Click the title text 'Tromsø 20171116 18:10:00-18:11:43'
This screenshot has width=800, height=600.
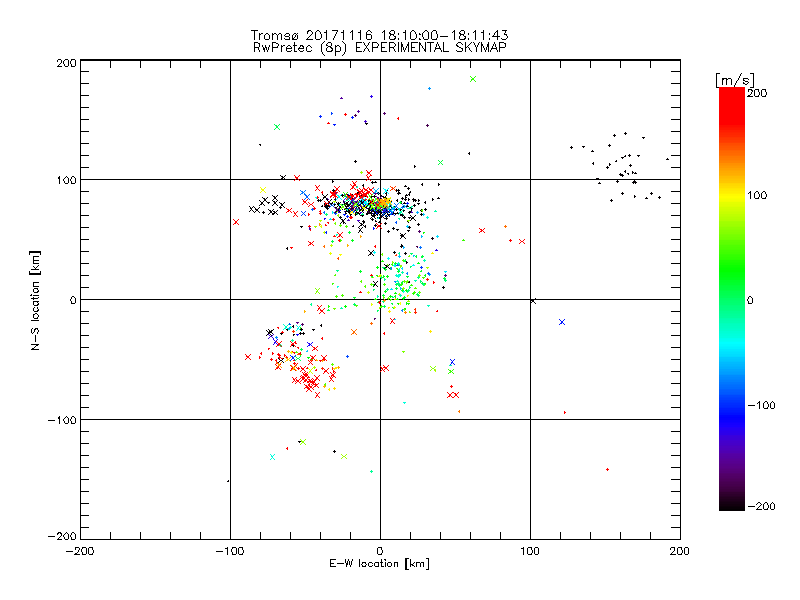[x=379, y=35]
